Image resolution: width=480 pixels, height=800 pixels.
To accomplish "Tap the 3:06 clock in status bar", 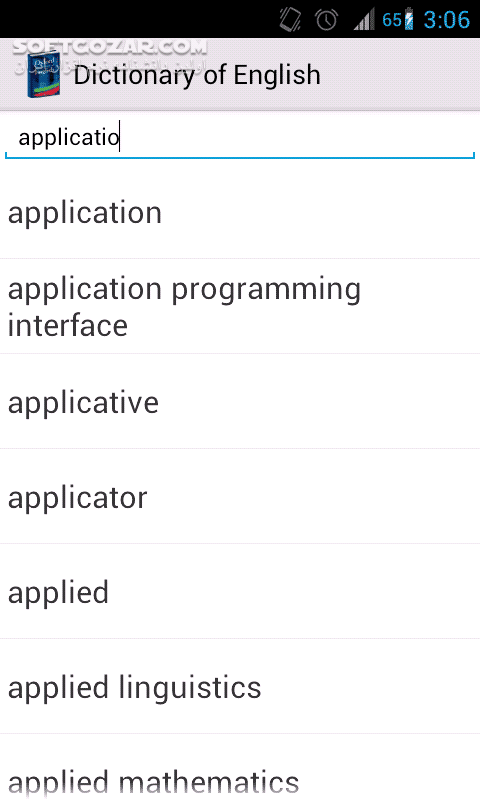I will coord(446,20).
